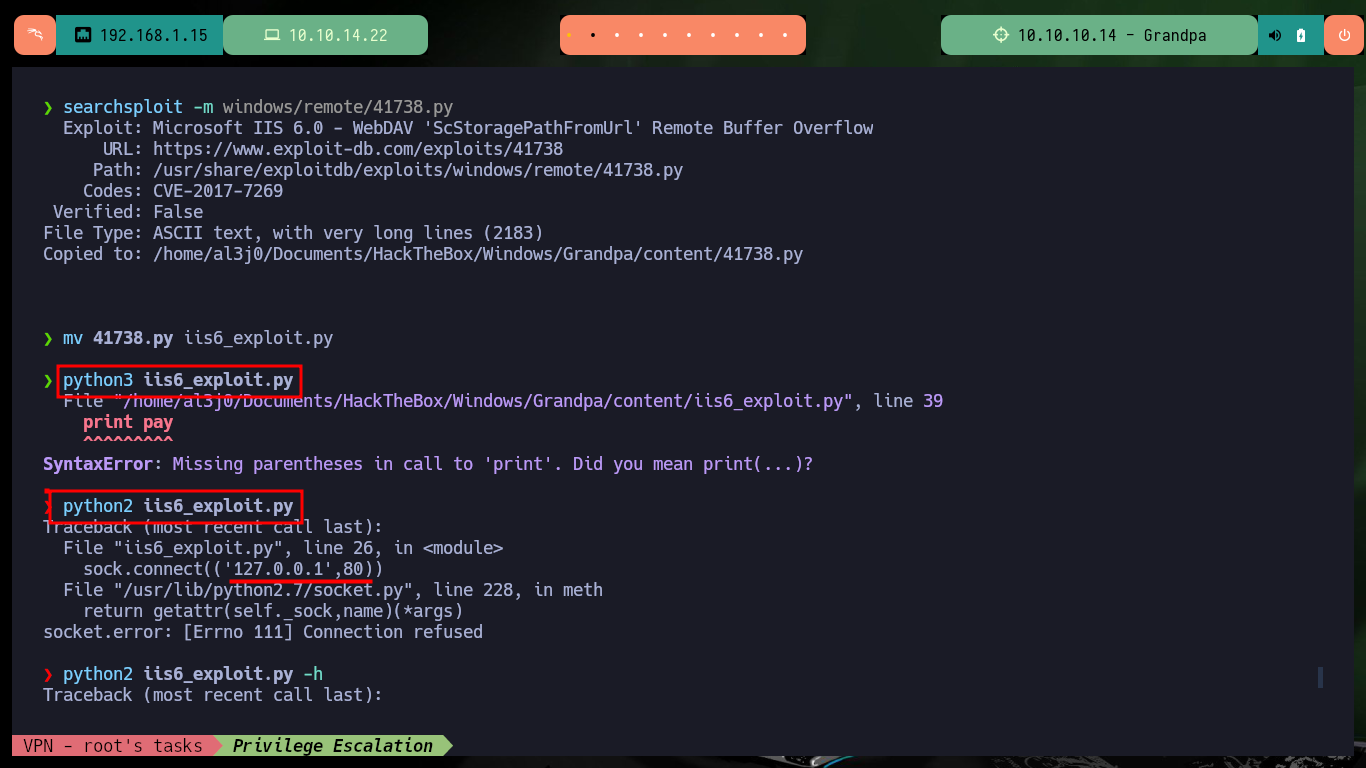Click the /usr/lib/python2.7/socket.py traceback line
The image size is (1366, 768).
pyautogui.click(x=333, y=590)
